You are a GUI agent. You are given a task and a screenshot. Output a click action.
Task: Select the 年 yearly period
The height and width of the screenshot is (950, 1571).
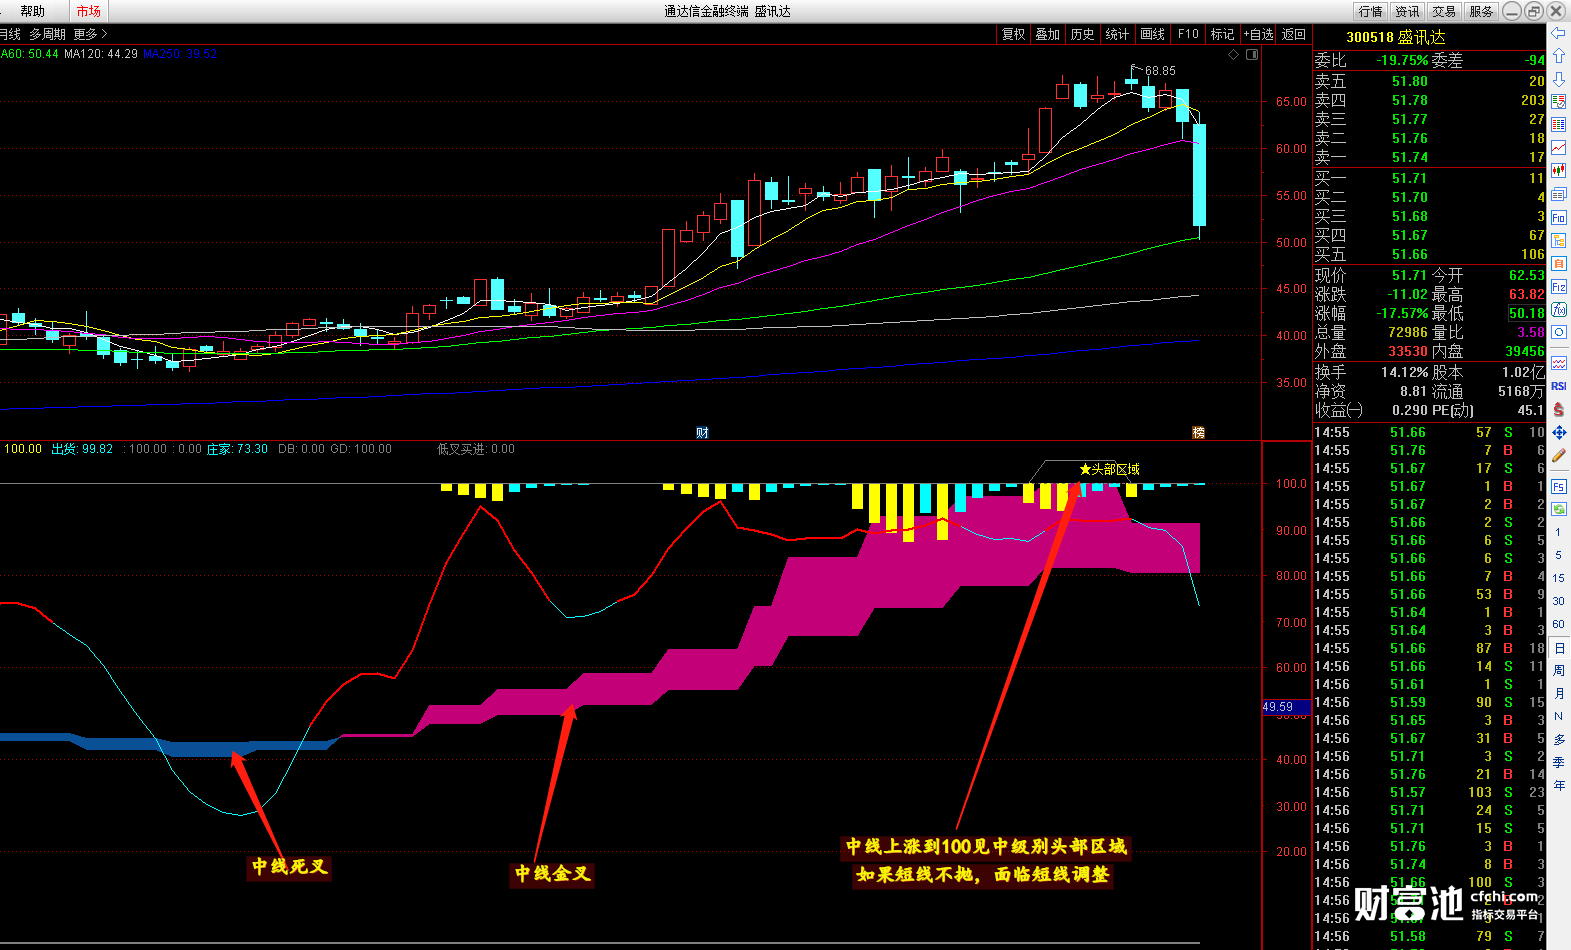pos(1558,785)
